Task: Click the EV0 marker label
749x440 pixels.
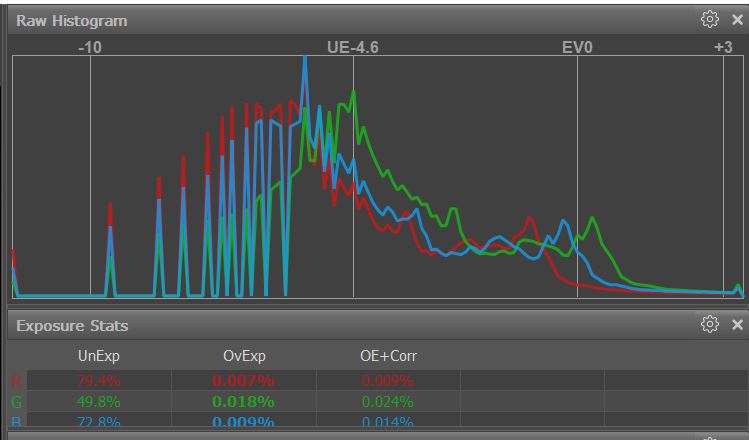Action: (577, 47)
